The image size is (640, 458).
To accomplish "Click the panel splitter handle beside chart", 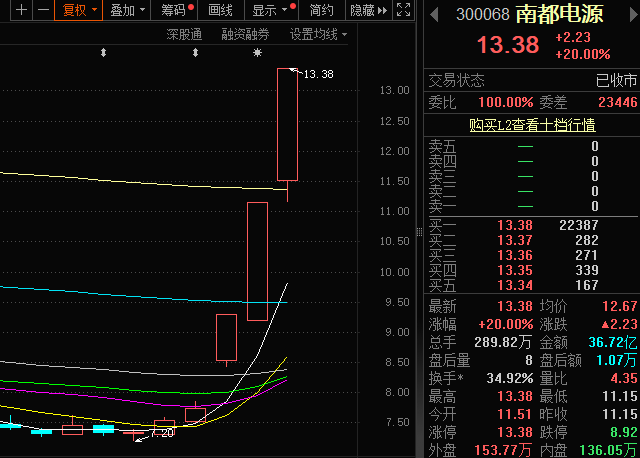I will tap(420, 232).
